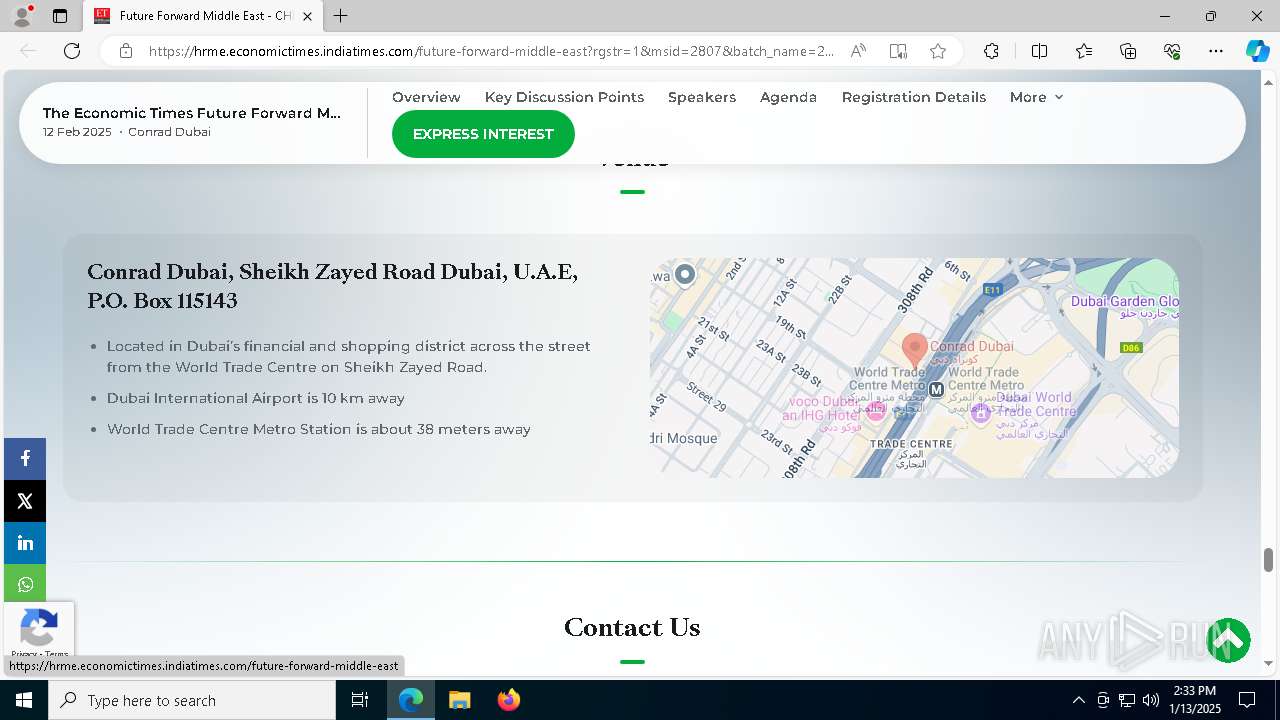
Task: Open Browser essentials icon
Action: 1172,51
